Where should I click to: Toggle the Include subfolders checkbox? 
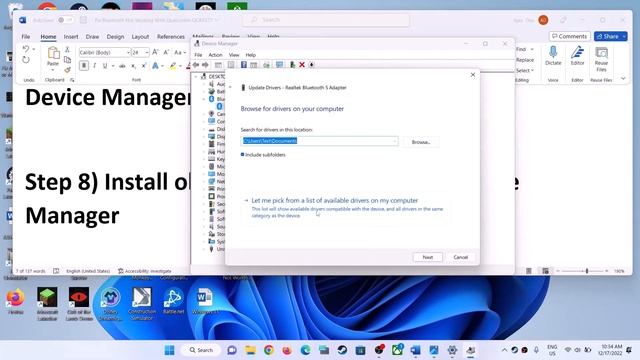pos(242,155)
